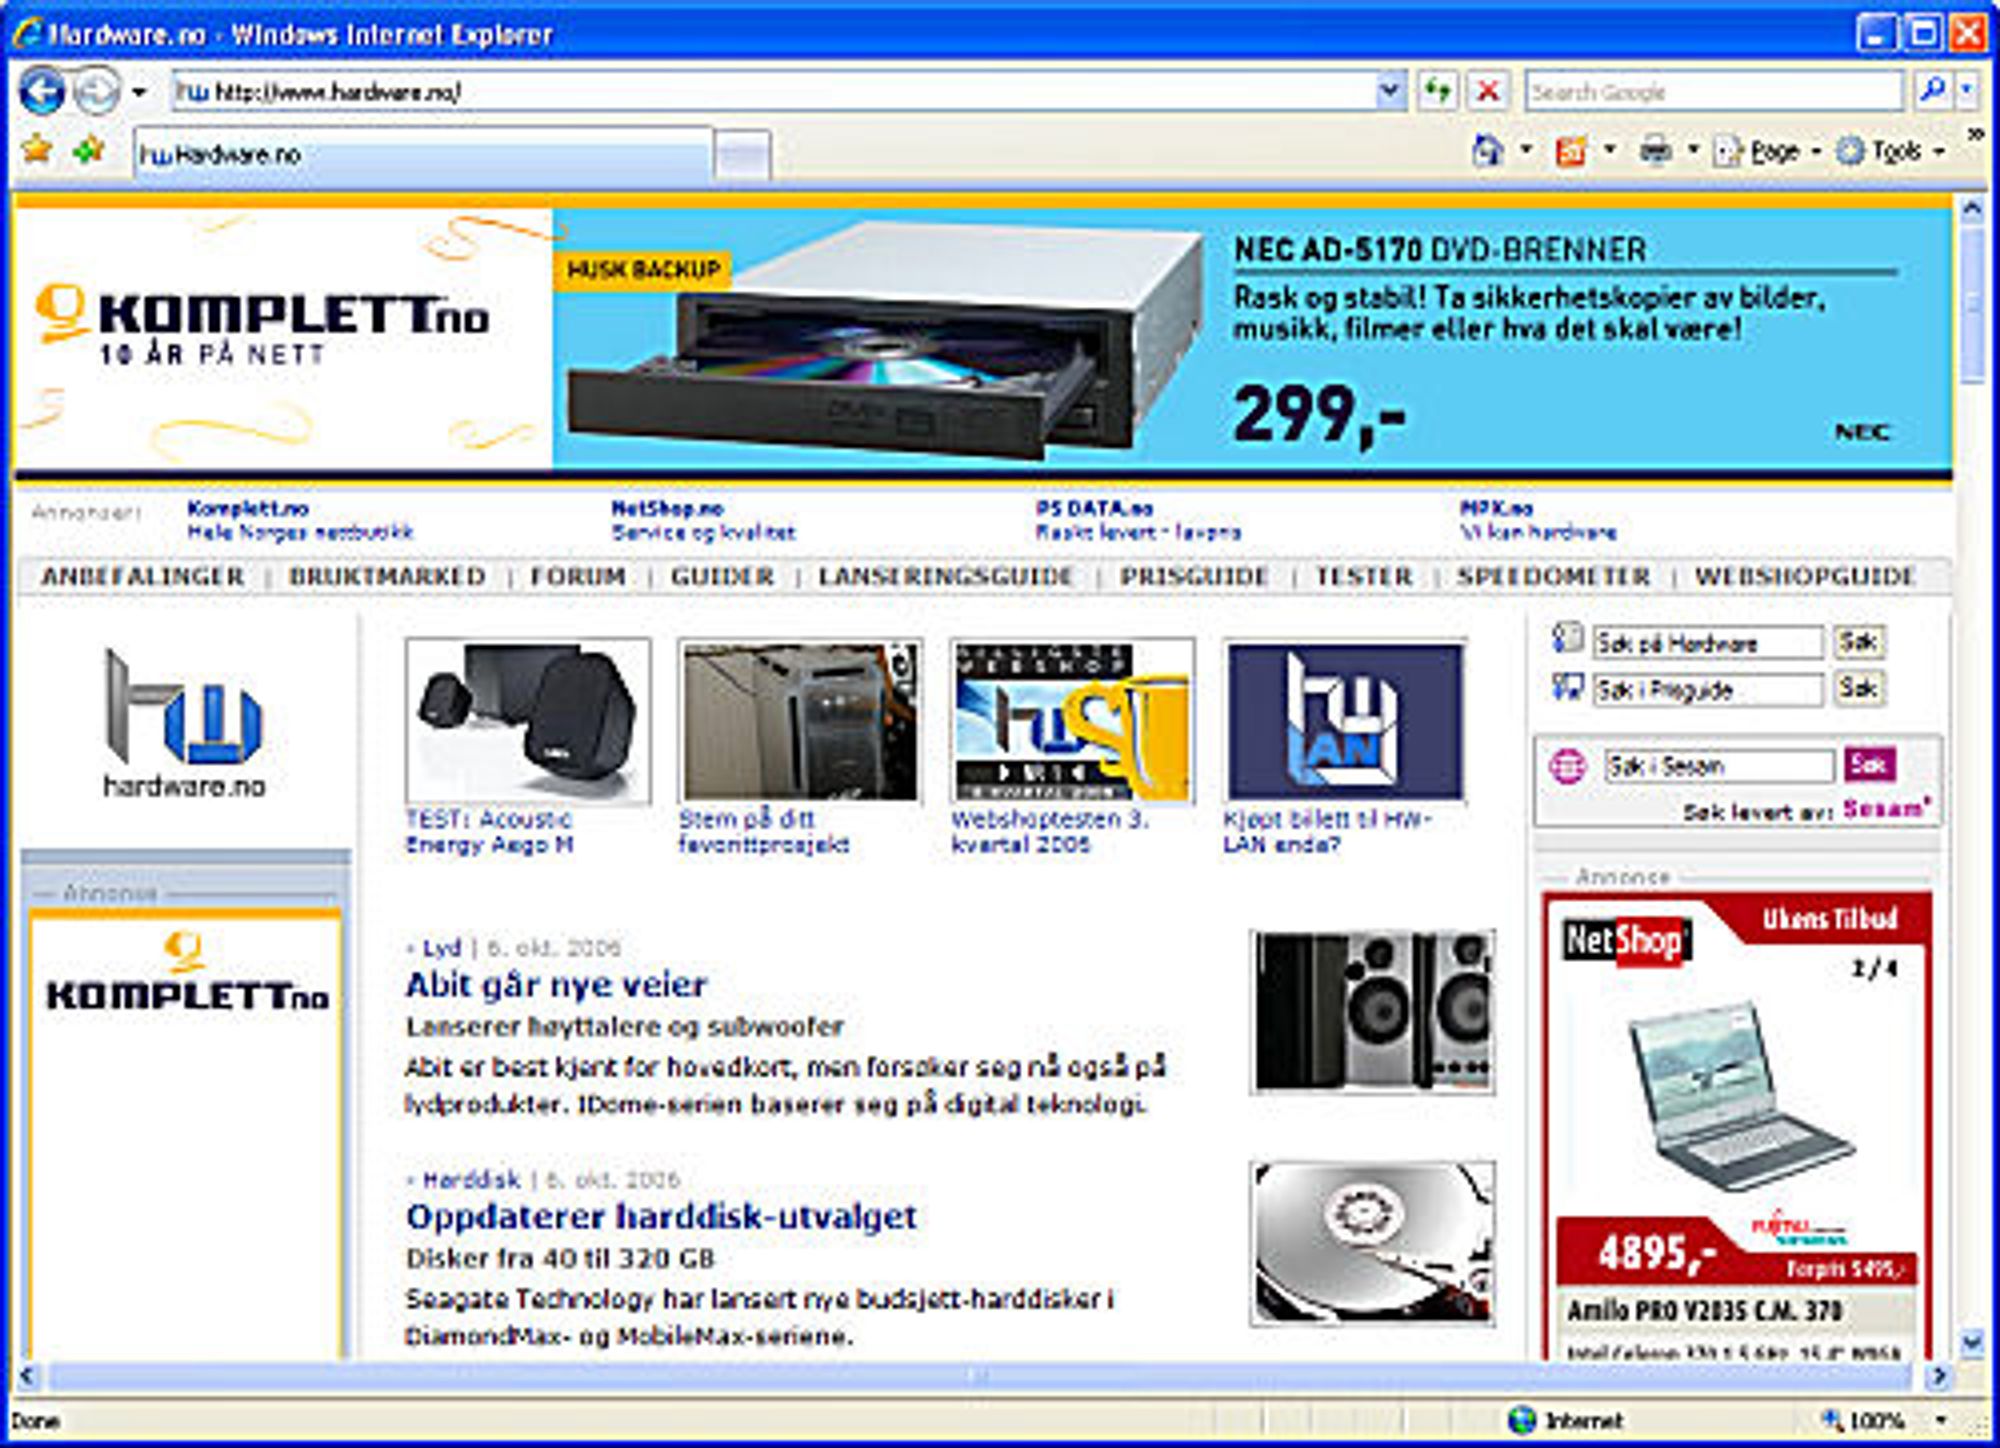The image size is (2000, 1448).
Task: Click Søk button beside Prisguide search
Action: [1858, 688]
